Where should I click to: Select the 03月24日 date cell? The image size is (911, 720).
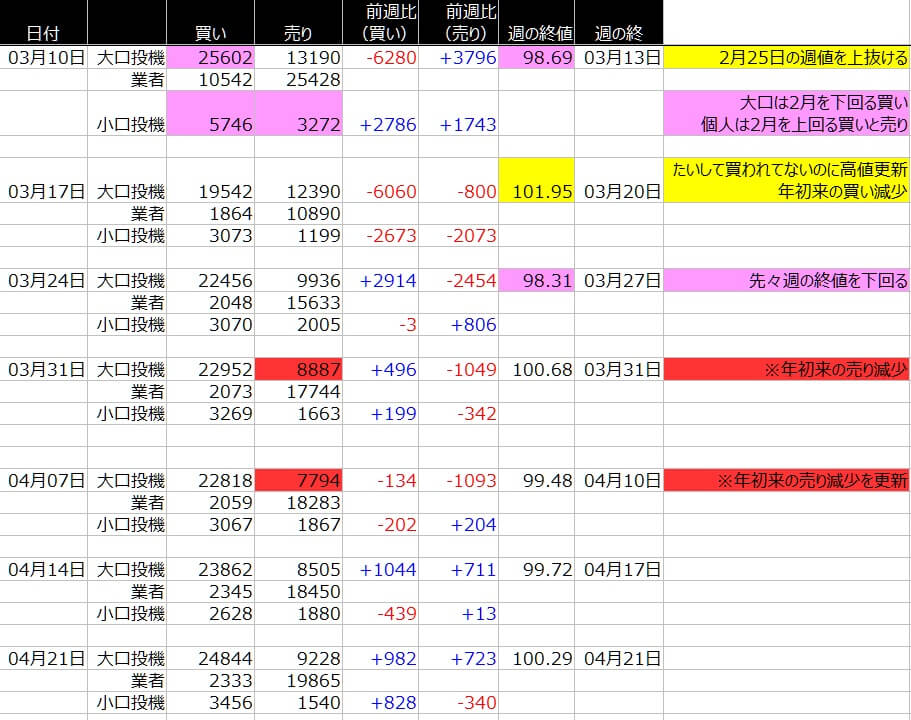click(x=44, y=280)
